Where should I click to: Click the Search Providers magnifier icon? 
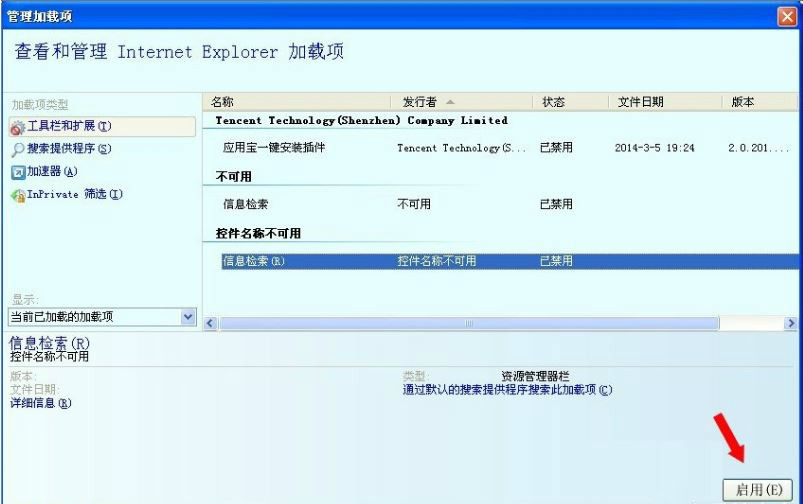pyautogui.click(x=18, y=150)
